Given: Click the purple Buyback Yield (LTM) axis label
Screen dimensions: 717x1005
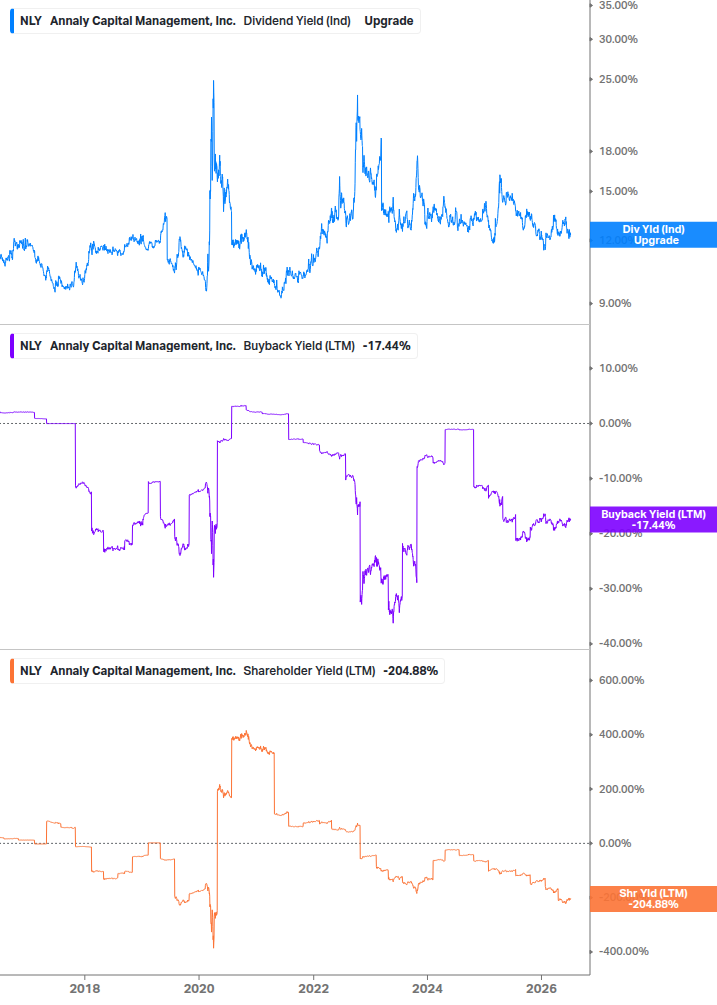Looking at the screenshot, I should pos(653,520).
